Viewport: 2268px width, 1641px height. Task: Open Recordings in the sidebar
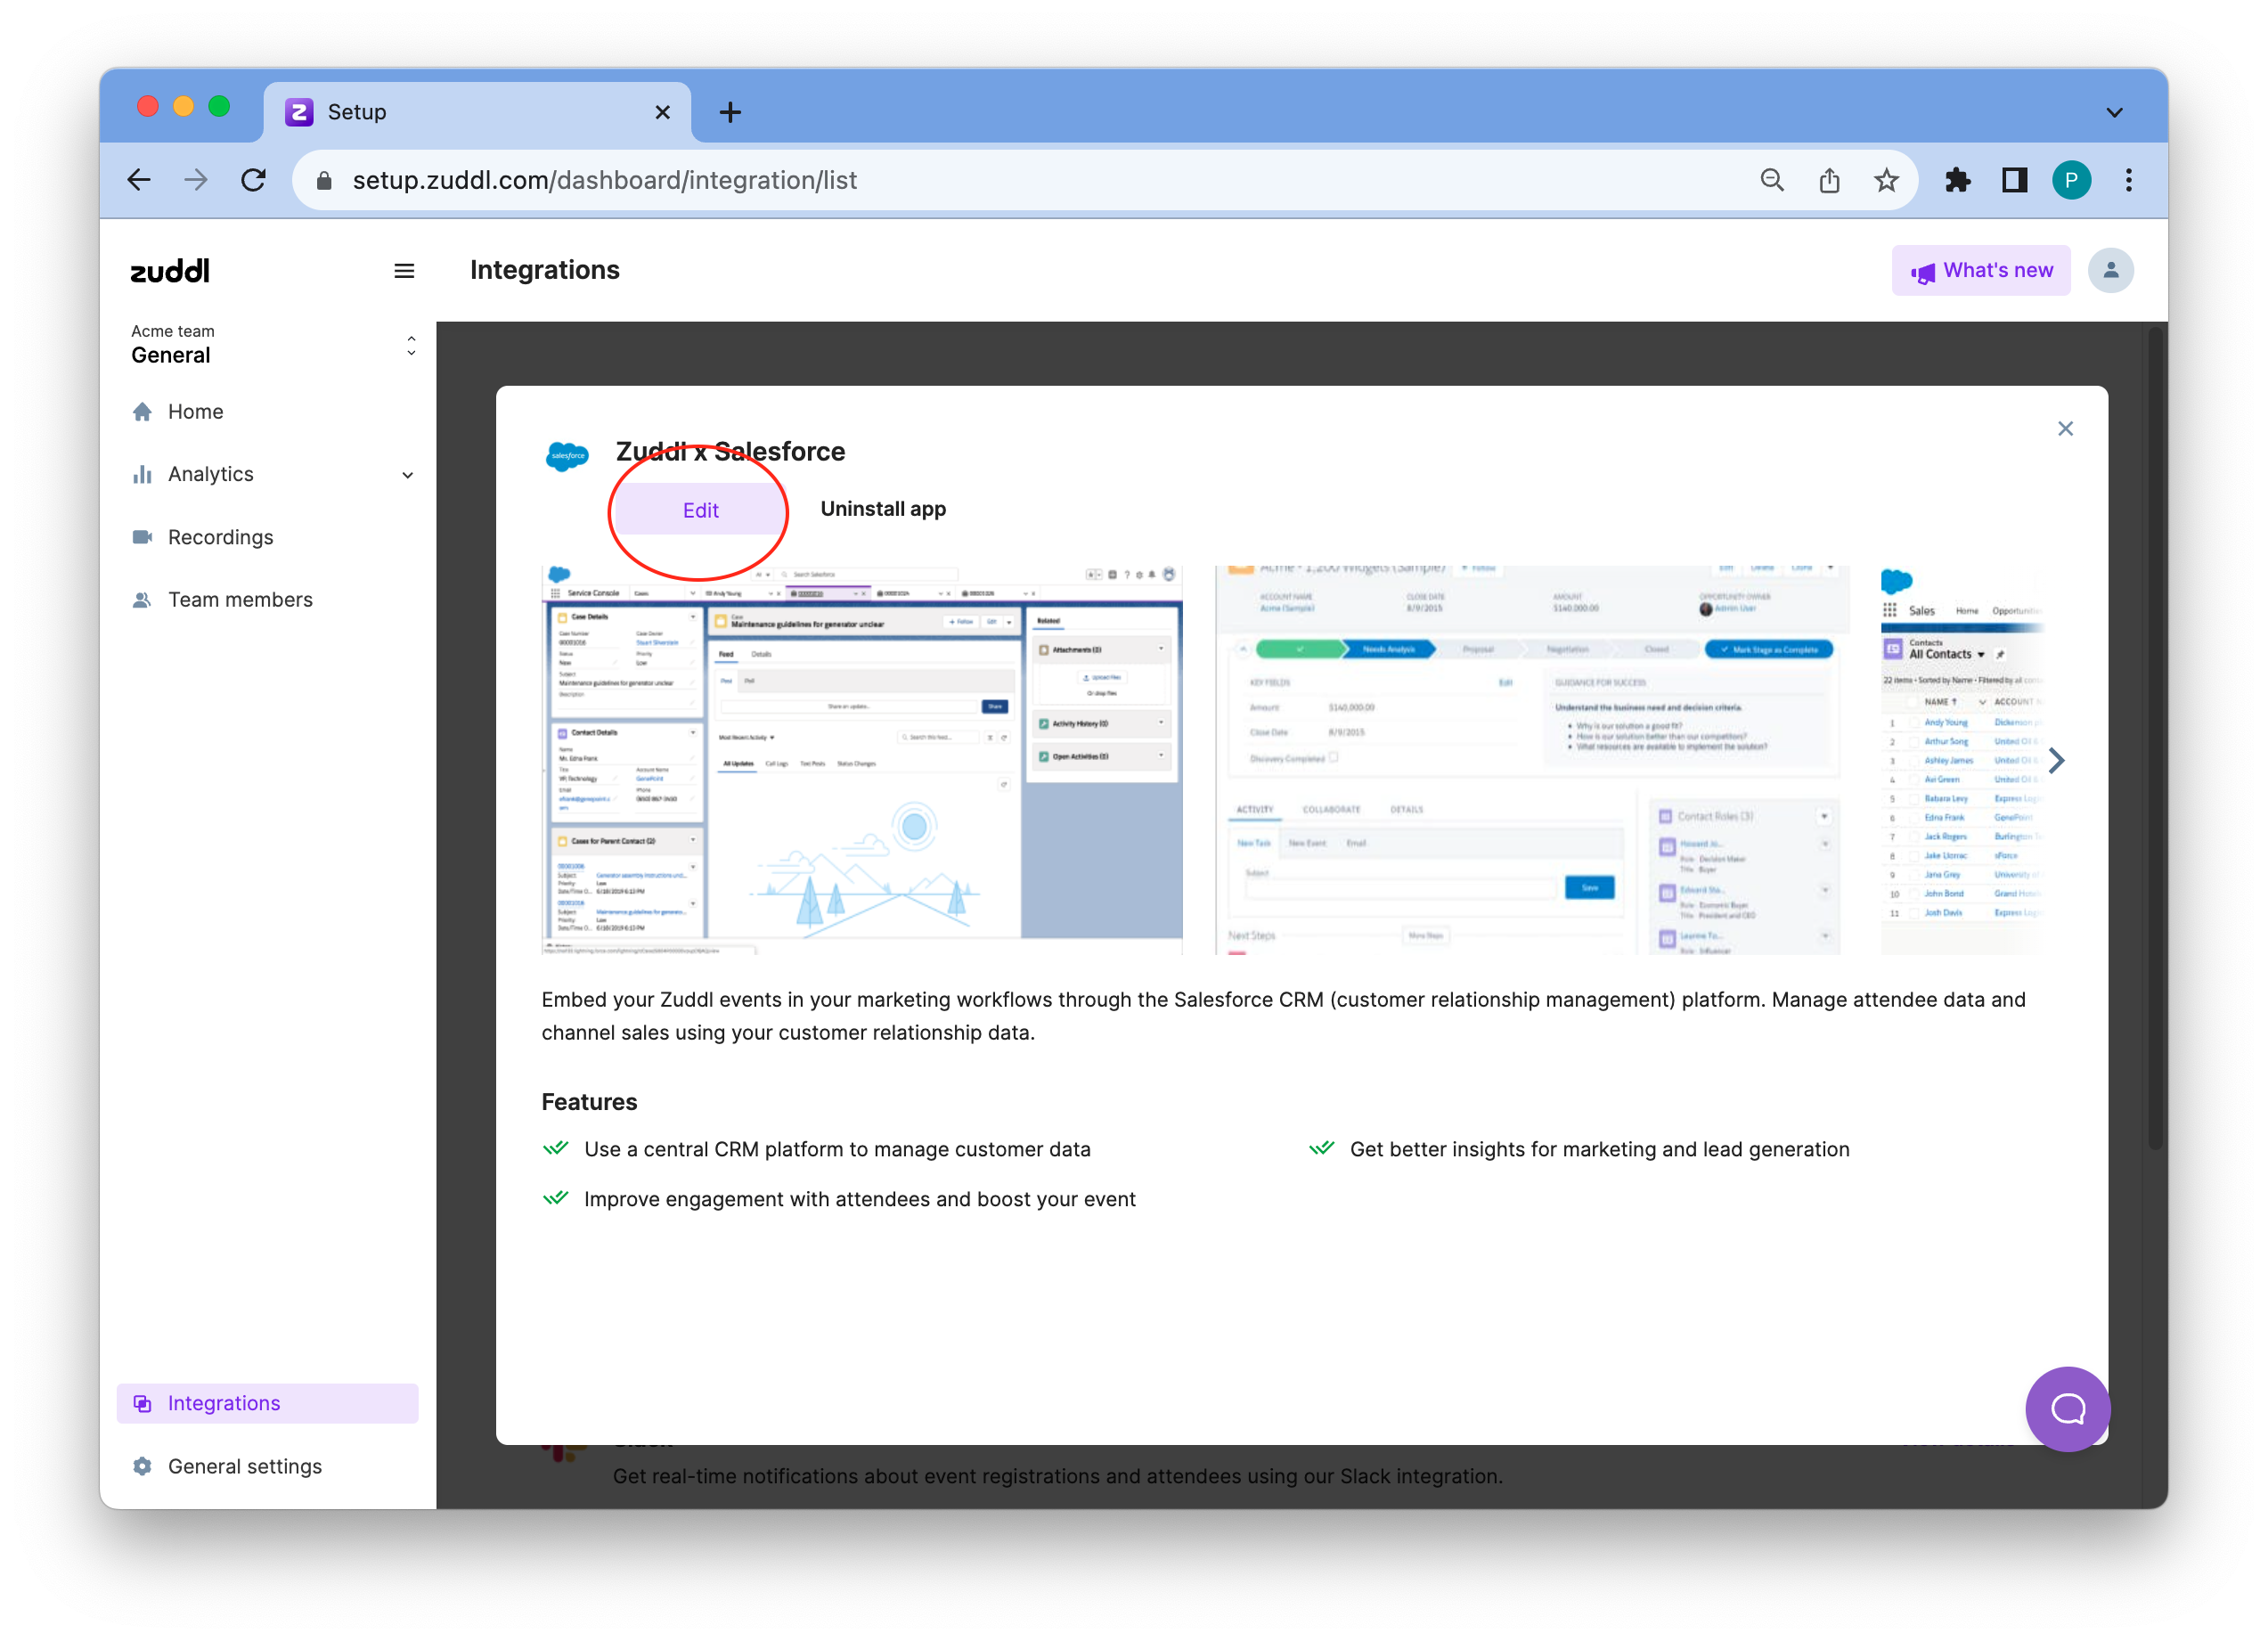click(220, 538)
